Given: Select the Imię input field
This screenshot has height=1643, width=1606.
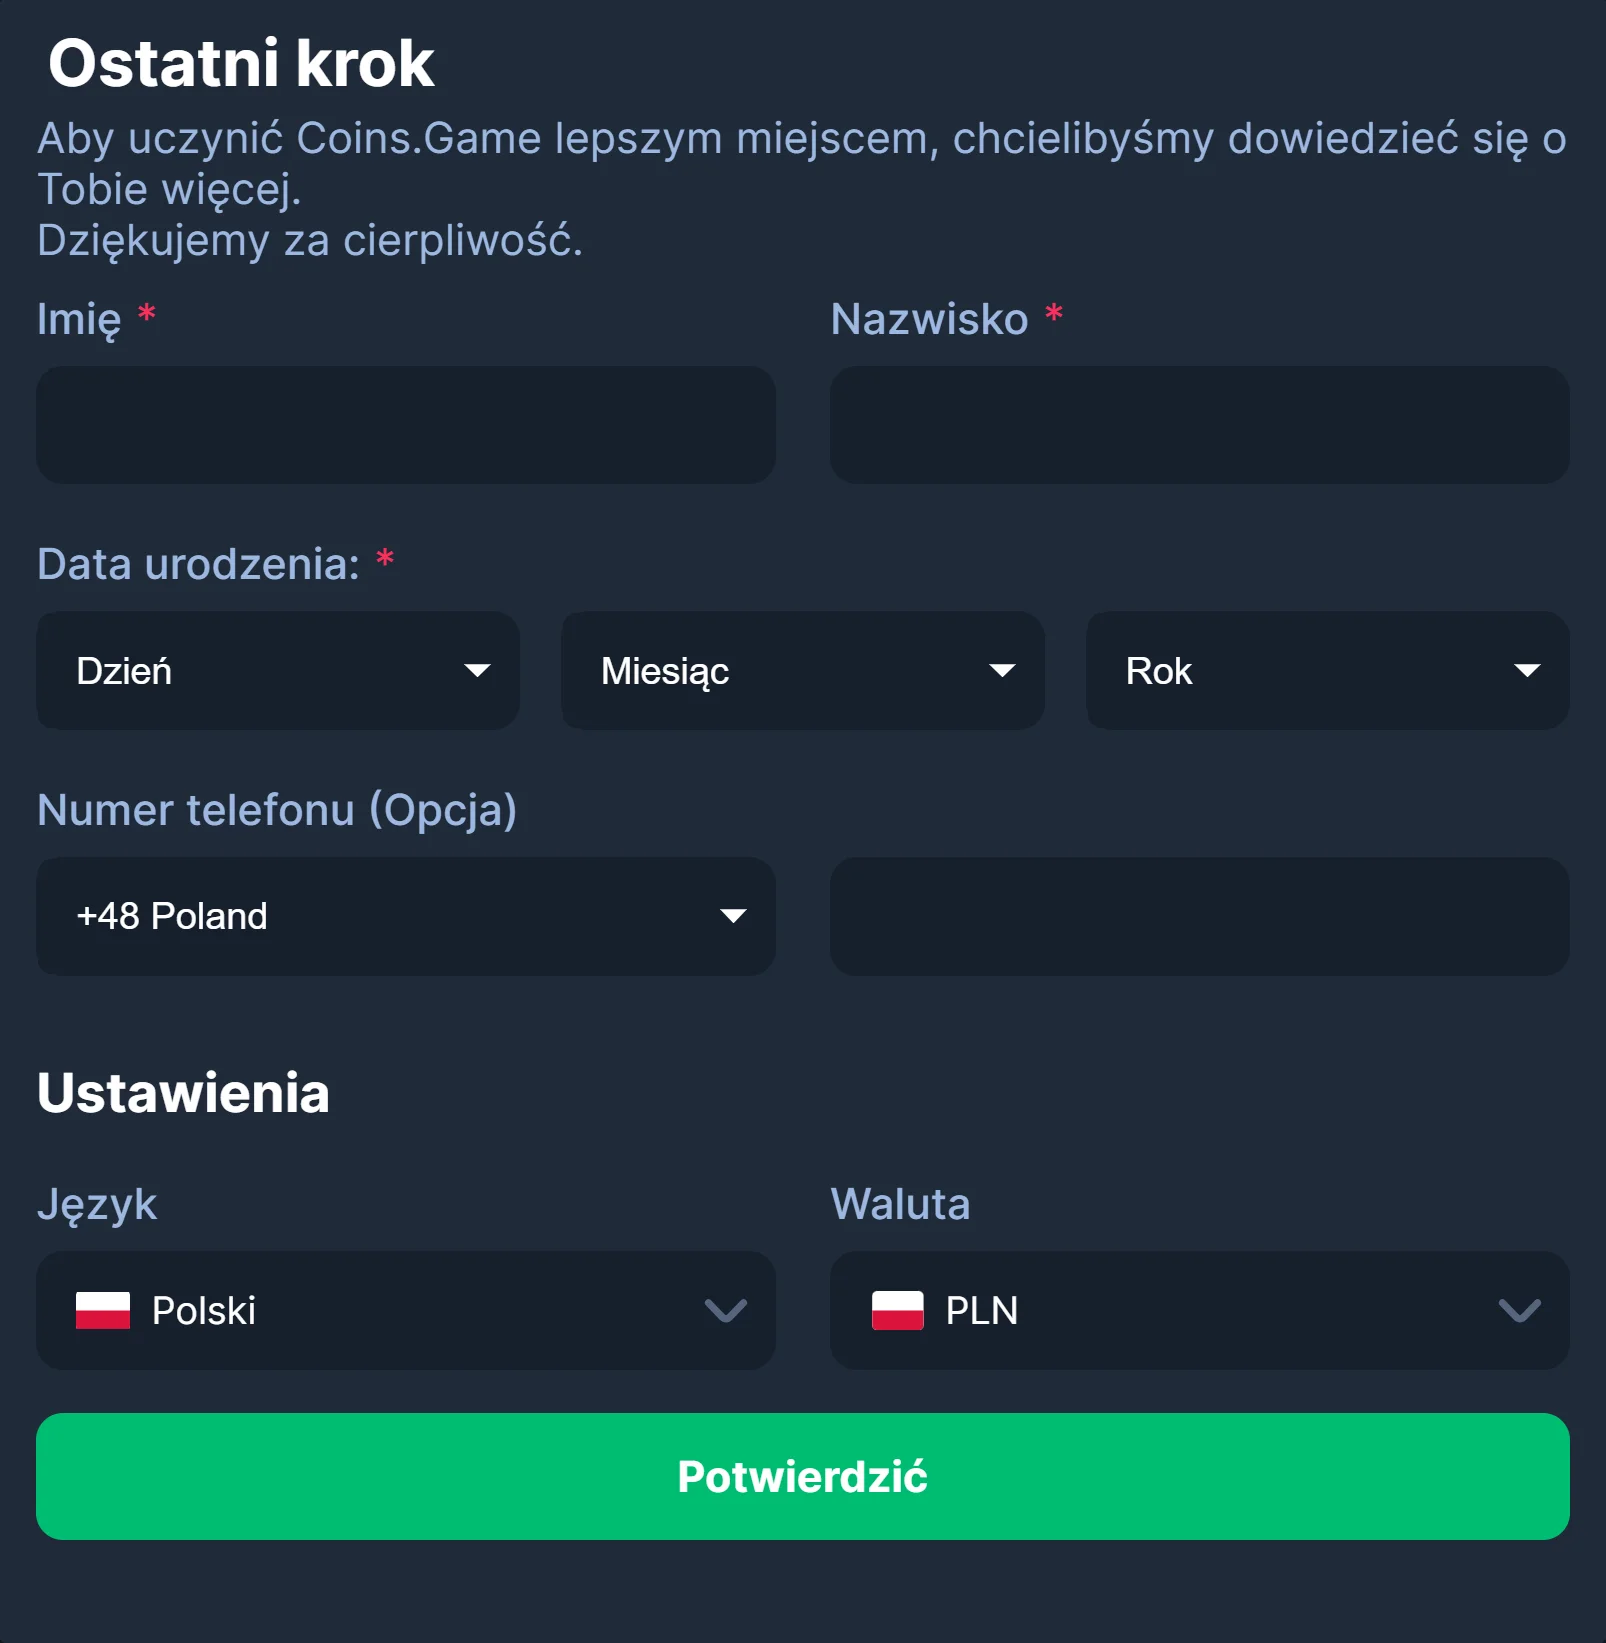Looking at the screenshot, I should [405, 425].
